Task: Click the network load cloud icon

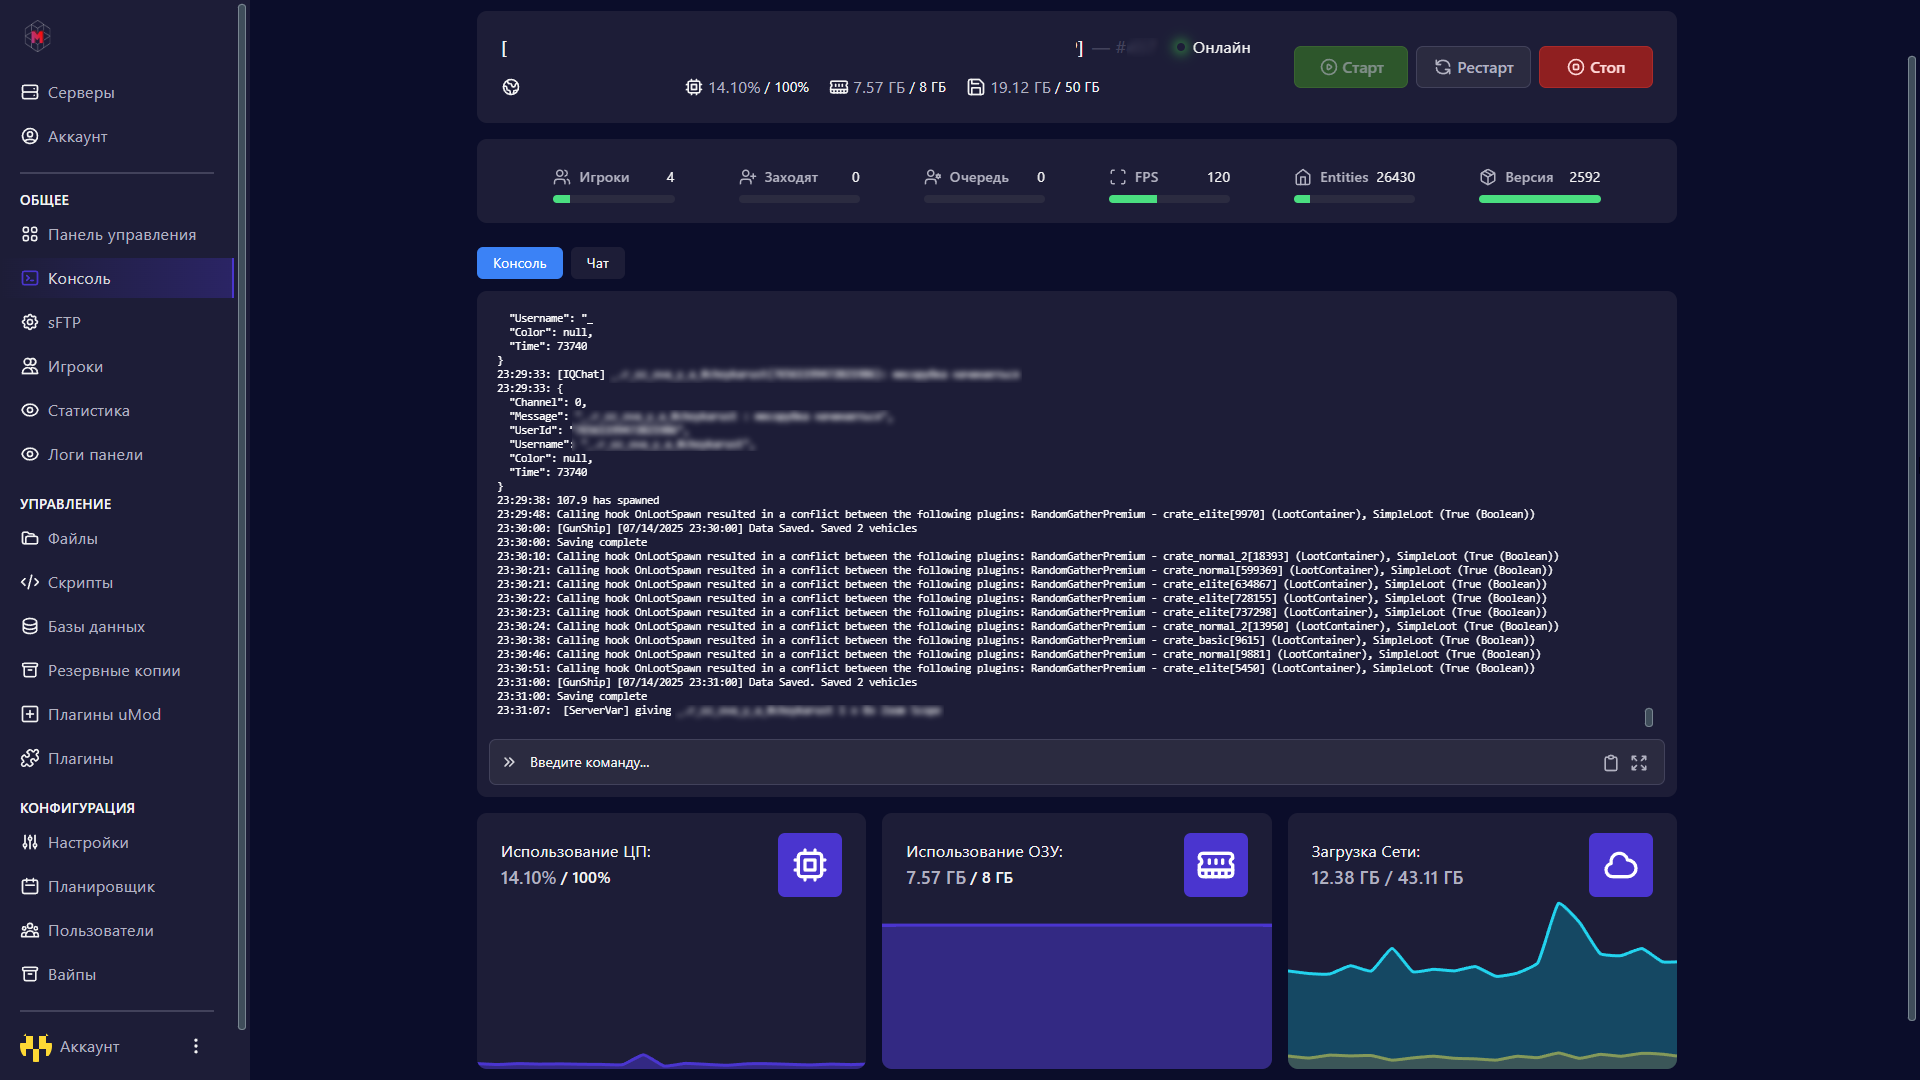Action: point(1620,865)
